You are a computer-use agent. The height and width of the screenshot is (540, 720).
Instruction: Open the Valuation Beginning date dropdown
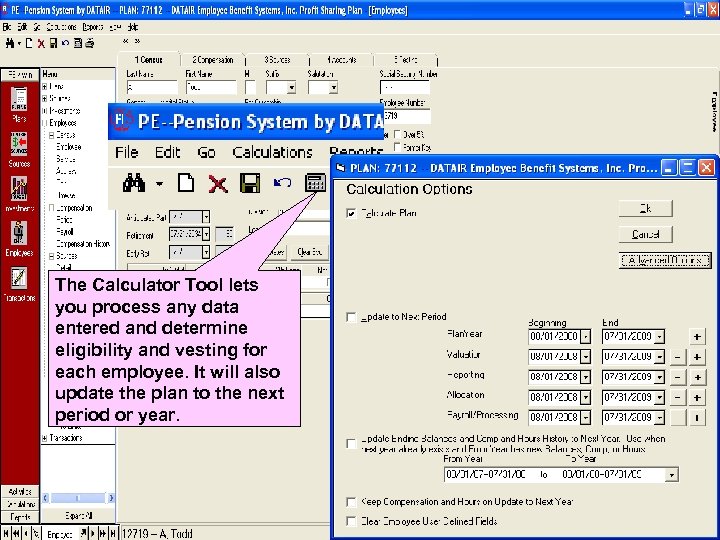click(x=585, y=356)
